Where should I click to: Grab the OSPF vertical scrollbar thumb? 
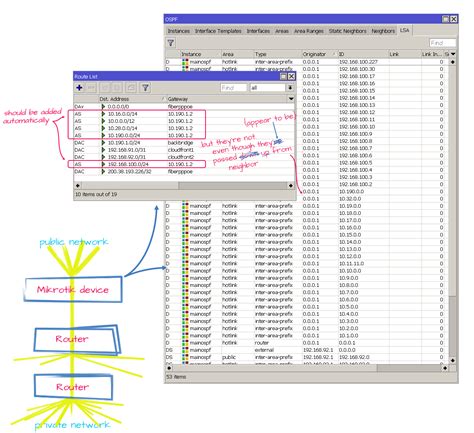[452, 181]
